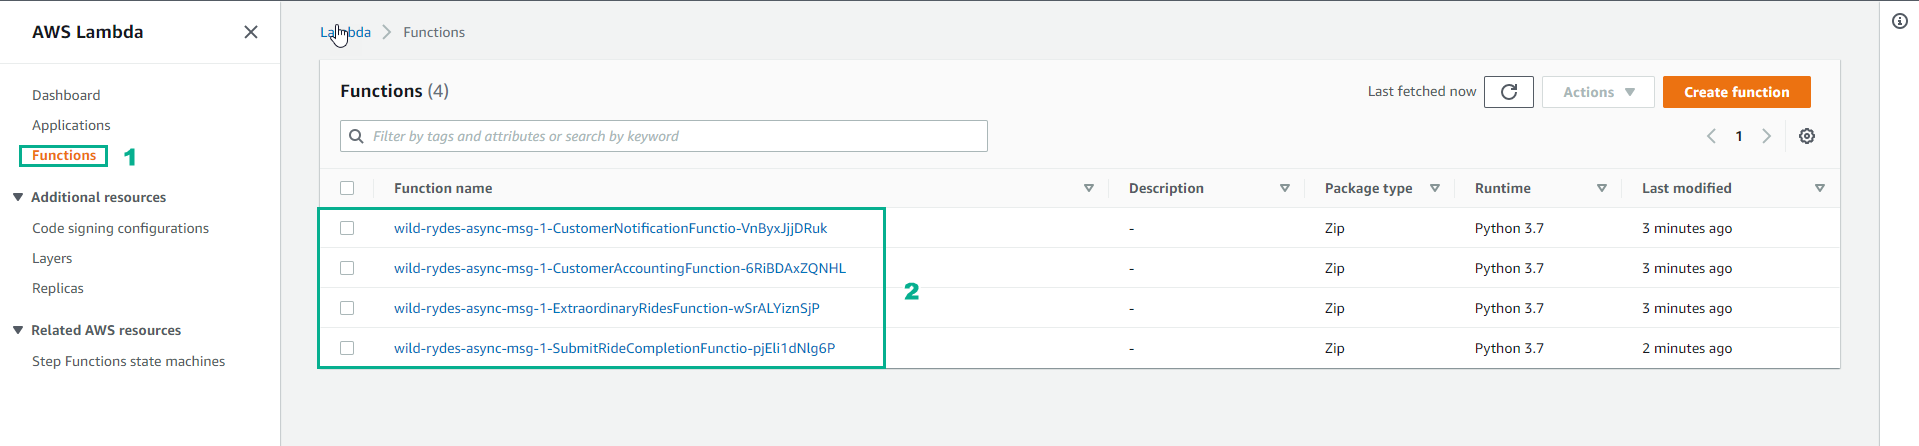Open the Actions dropdown
The height and width of the screenshot is (446, 1919).
1598,92
